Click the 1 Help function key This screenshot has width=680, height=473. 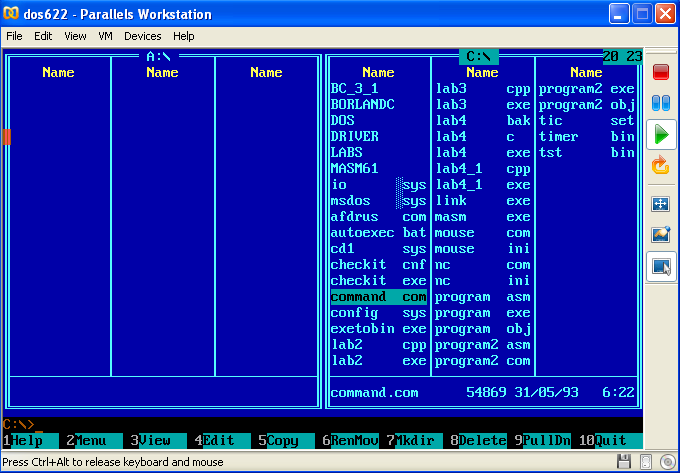click(x=30, y=440)
